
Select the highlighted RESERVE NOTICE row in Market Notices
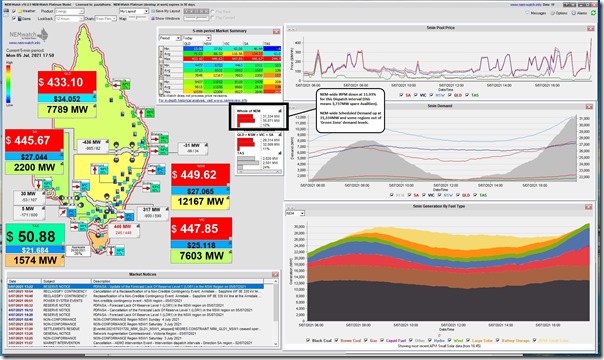pos(136,287)
